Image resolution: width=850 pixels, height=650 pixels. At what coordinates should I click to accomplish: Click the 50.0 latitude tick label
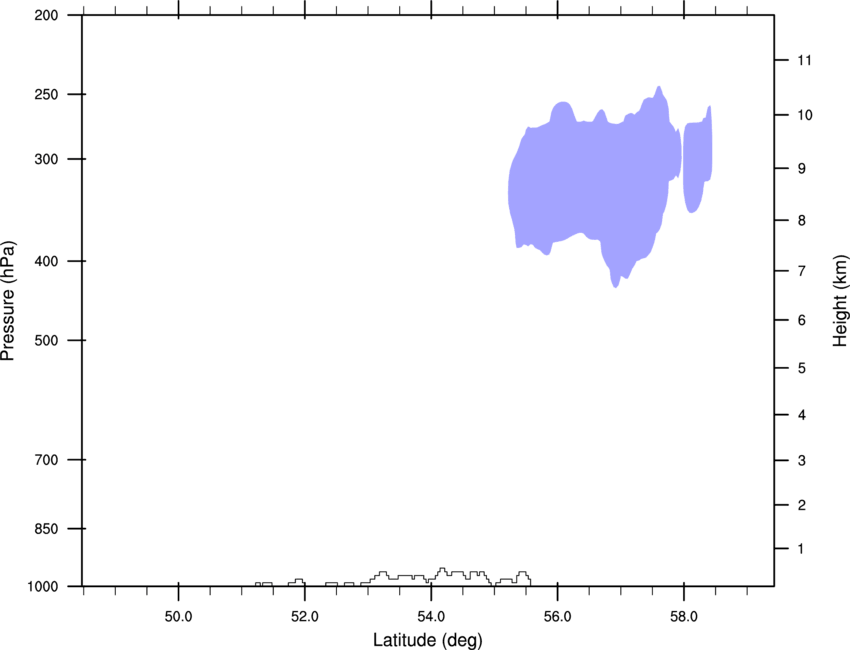[178, 617]
